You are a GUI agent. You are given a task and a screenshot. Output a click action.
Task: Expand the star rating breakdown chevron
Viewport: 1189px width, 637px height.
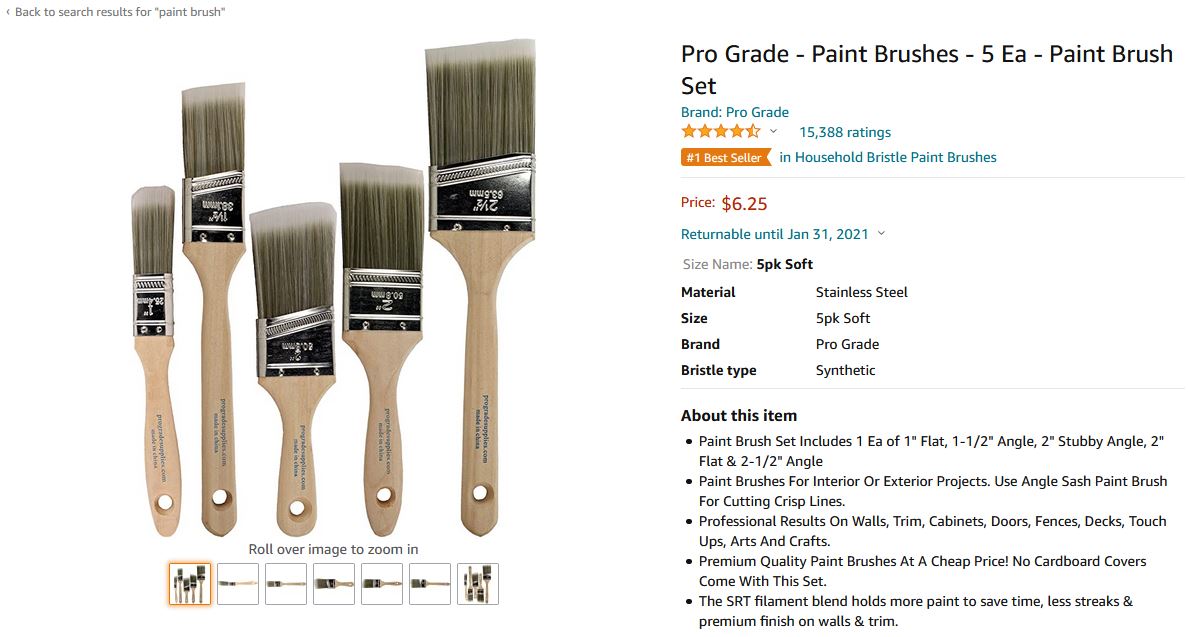click(x=773, y=132)
